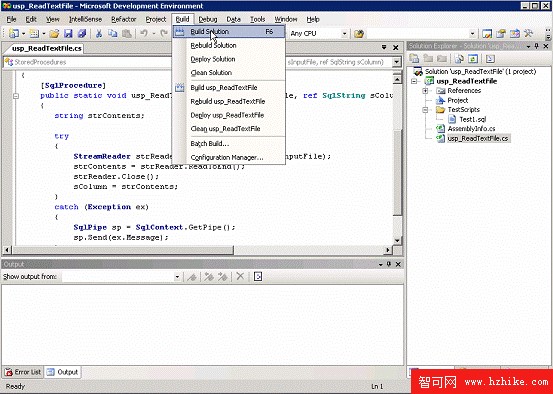
Task: Click Go to Previous Message icon in Output
Action: pyautogui.click(x=209, y=277)
